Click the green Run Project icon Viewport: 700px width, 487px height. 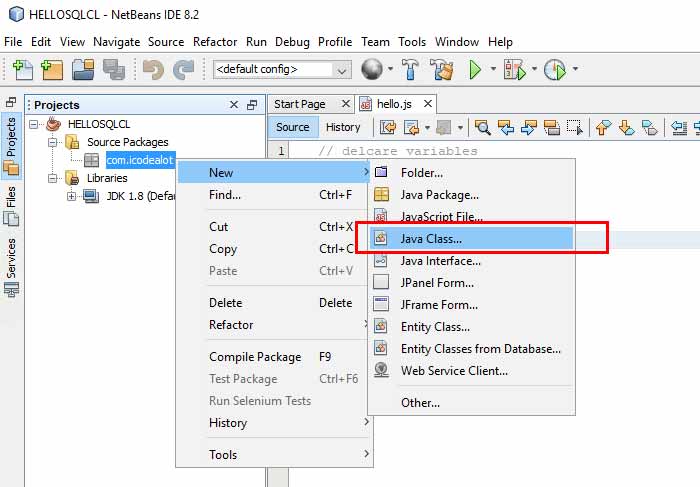475,69
